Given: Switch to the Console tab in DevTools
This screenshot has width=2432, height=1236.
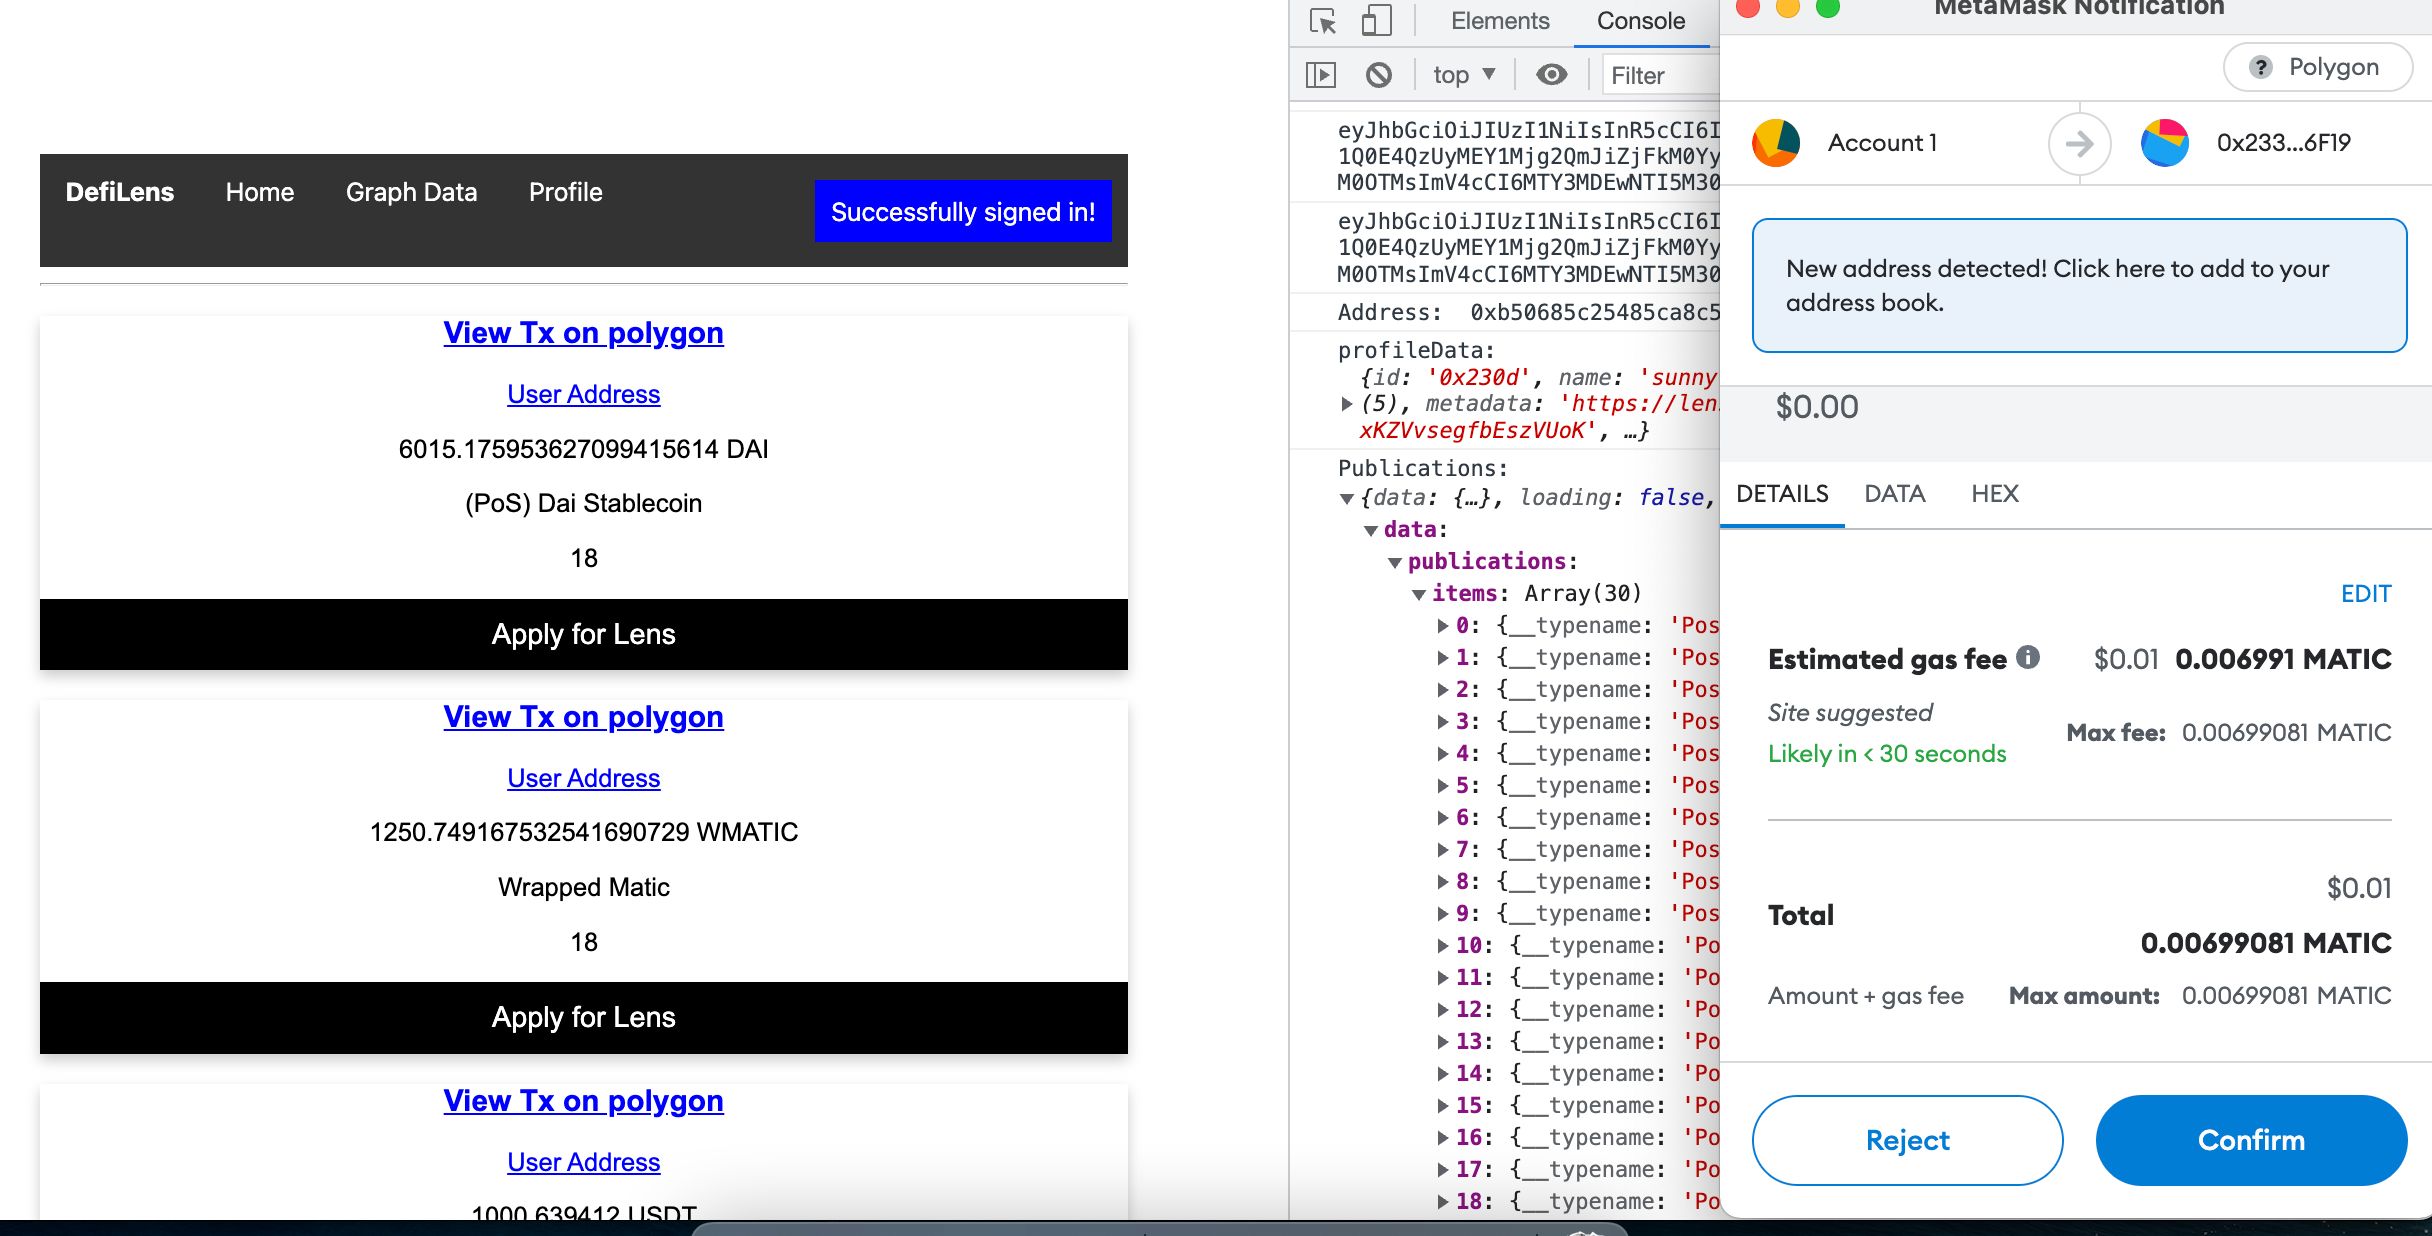Looking at the screenshot, I should (x=1640, y=21).
